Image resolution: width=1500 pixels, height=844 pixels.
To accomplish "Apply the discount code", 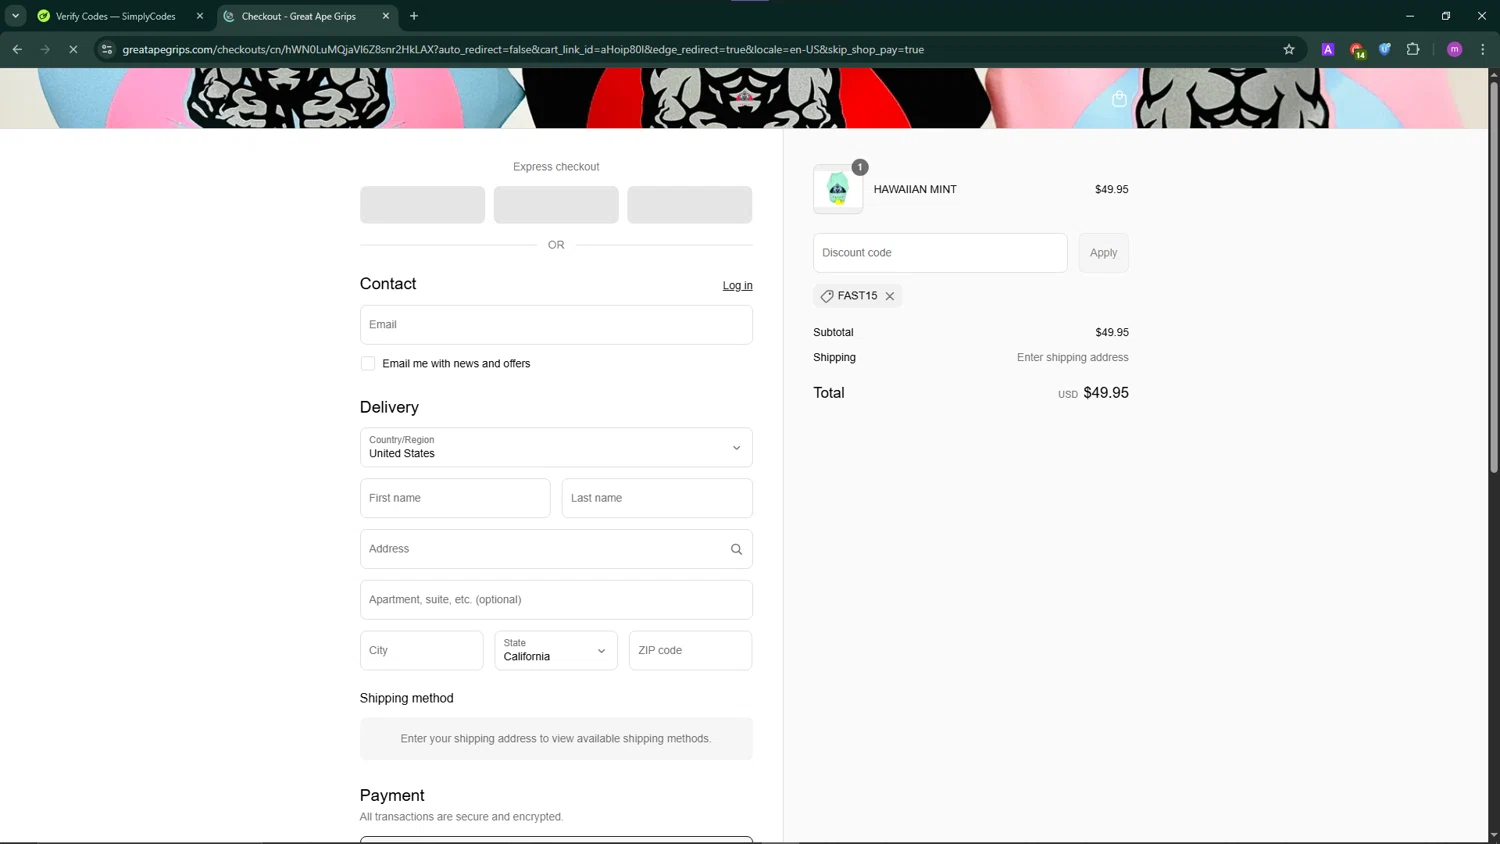I will point(1103,253).
